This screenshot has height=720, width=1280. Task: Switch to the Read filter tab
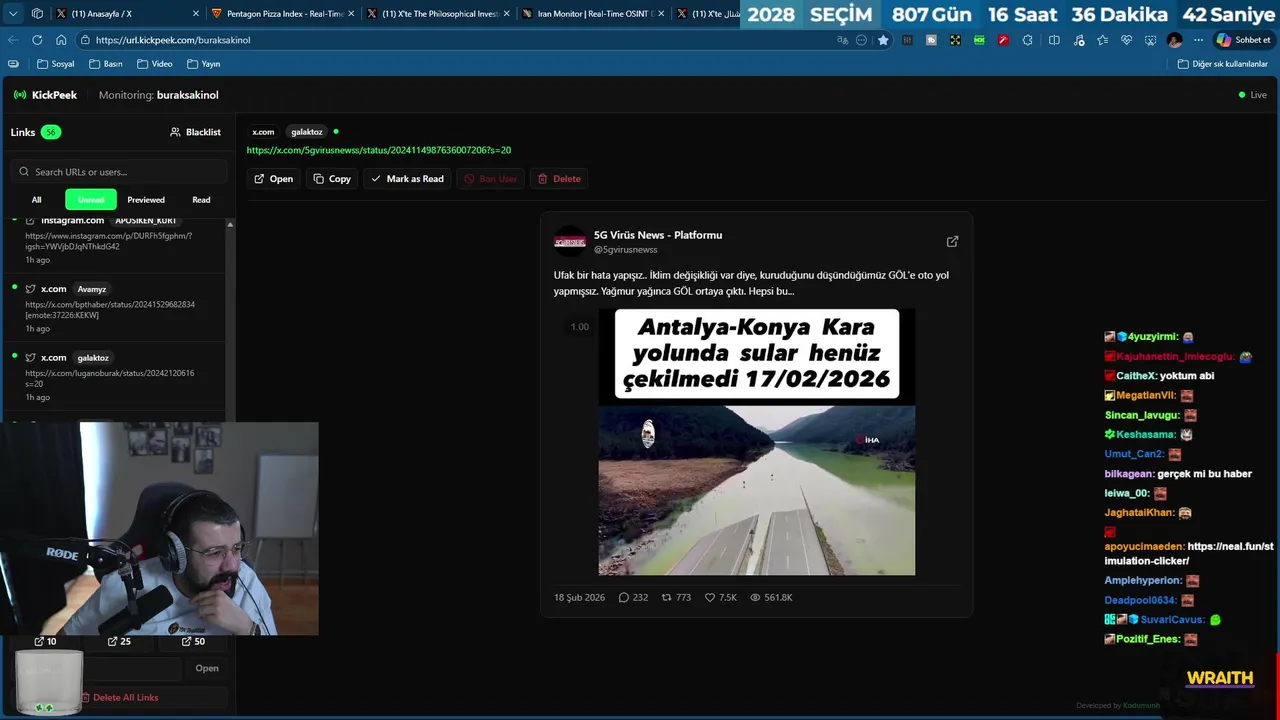[201, 200]
